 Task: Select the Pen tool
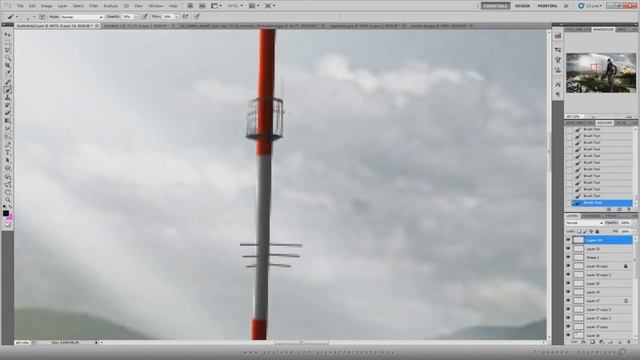click(7, 144)
